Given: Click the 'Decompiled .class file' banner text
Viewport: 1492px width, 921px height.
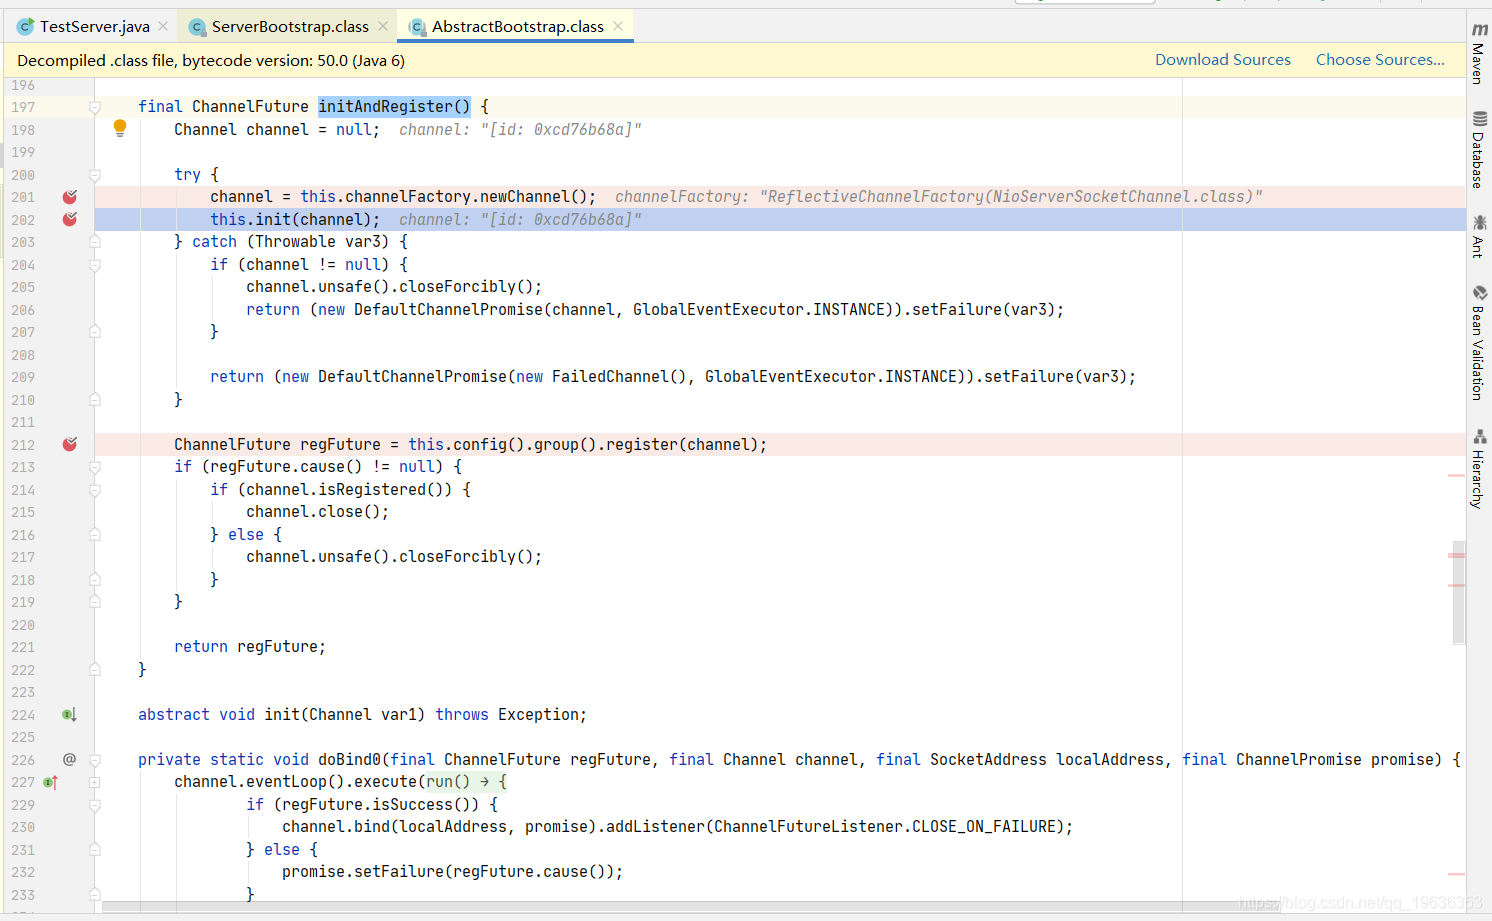Looking at the screenshot, I should 211,61.
